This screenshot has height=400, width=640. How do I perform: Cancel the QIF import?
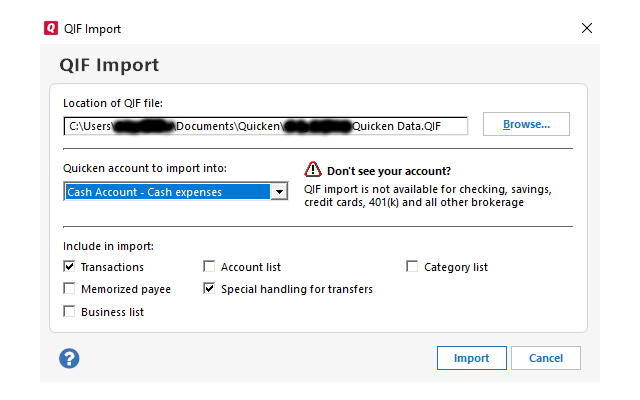click(x=546, y=358)
